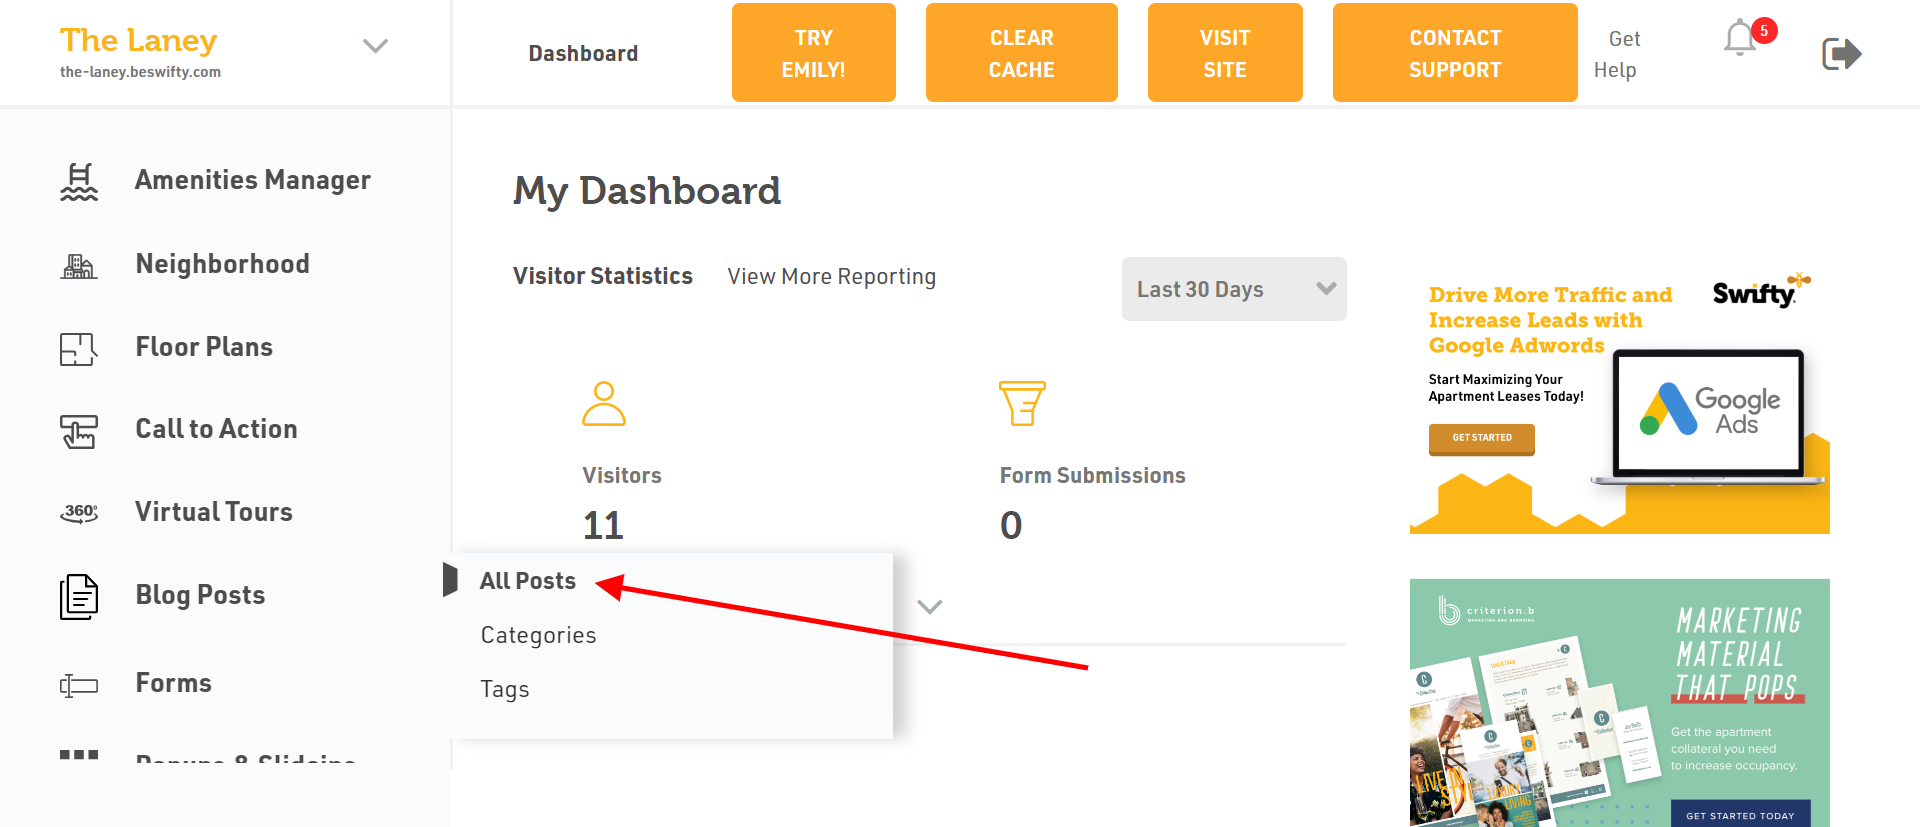This screenshot has height=827, width=1920.
Task: Click the Floor Plans icon
Action: pos(79,348)
